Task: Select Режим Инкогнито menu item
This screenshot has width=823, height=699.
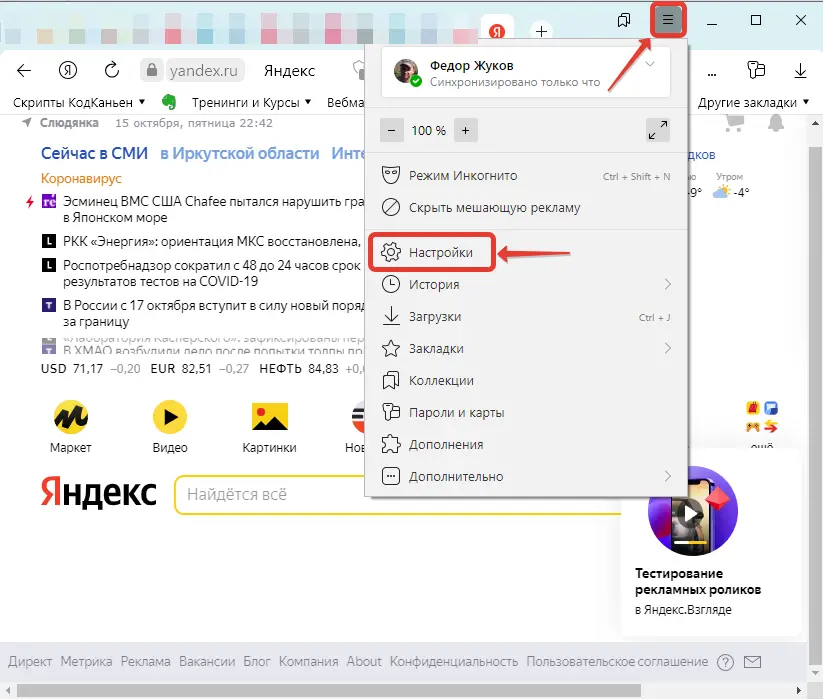Action: pyautogui.click(x=462, y=176)
